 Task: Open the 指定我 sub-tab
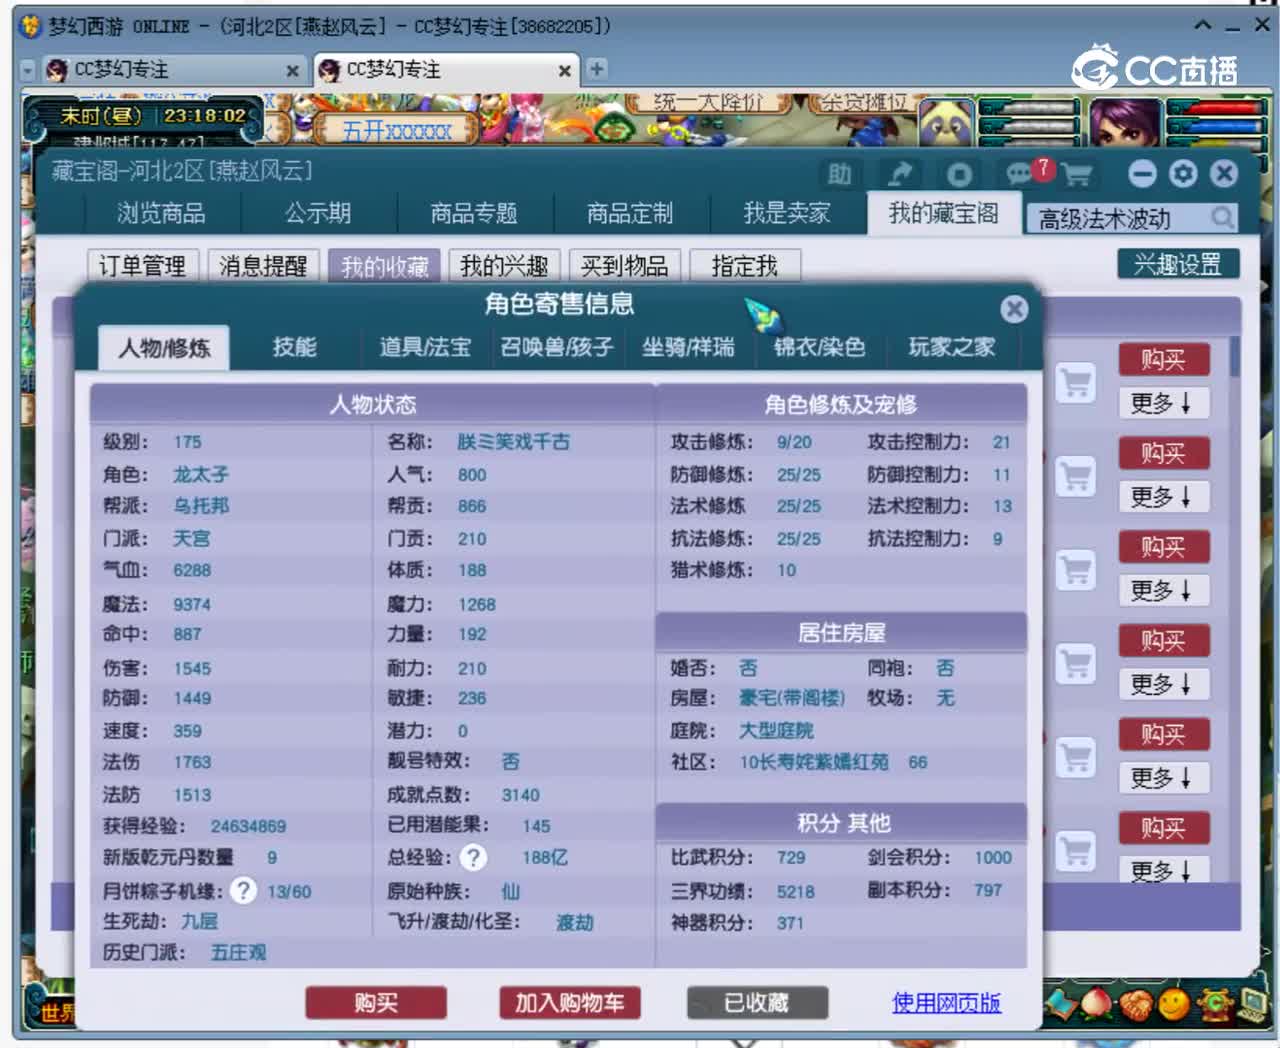(745, 265)
